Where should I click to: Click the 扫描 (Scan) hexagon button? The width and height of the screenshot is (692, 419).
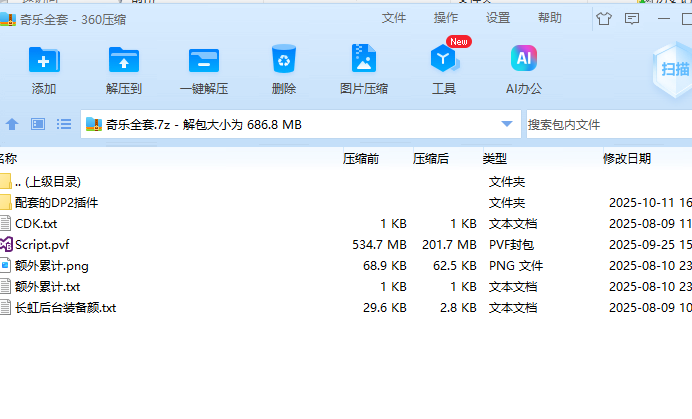(674, 69)
